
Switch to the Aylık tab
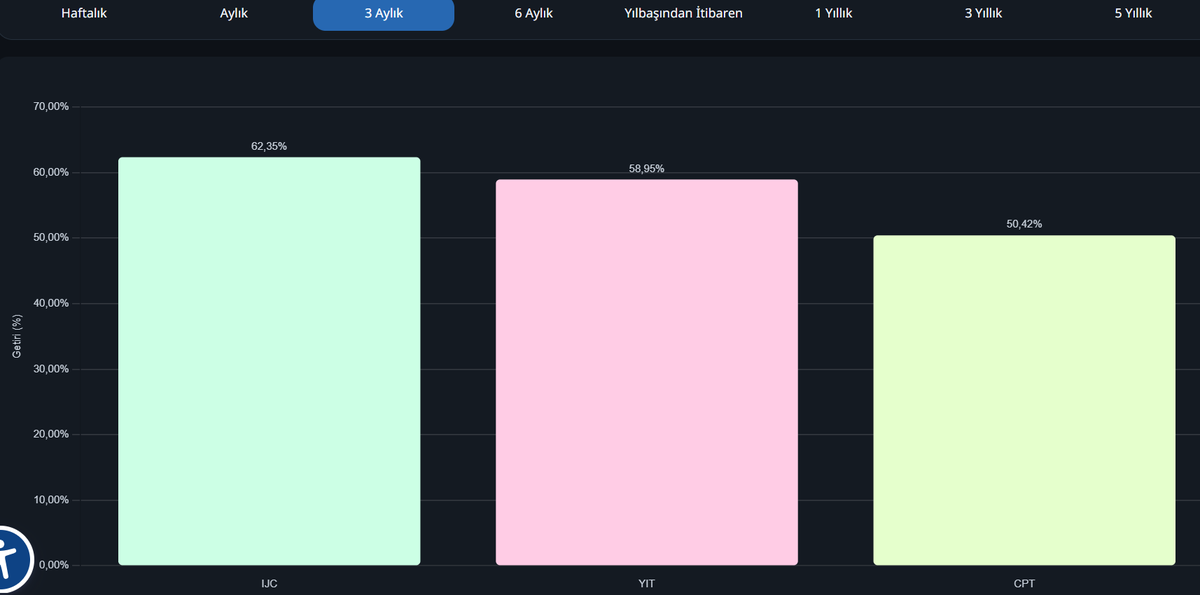pyautogui.click(x=234, y=14)
